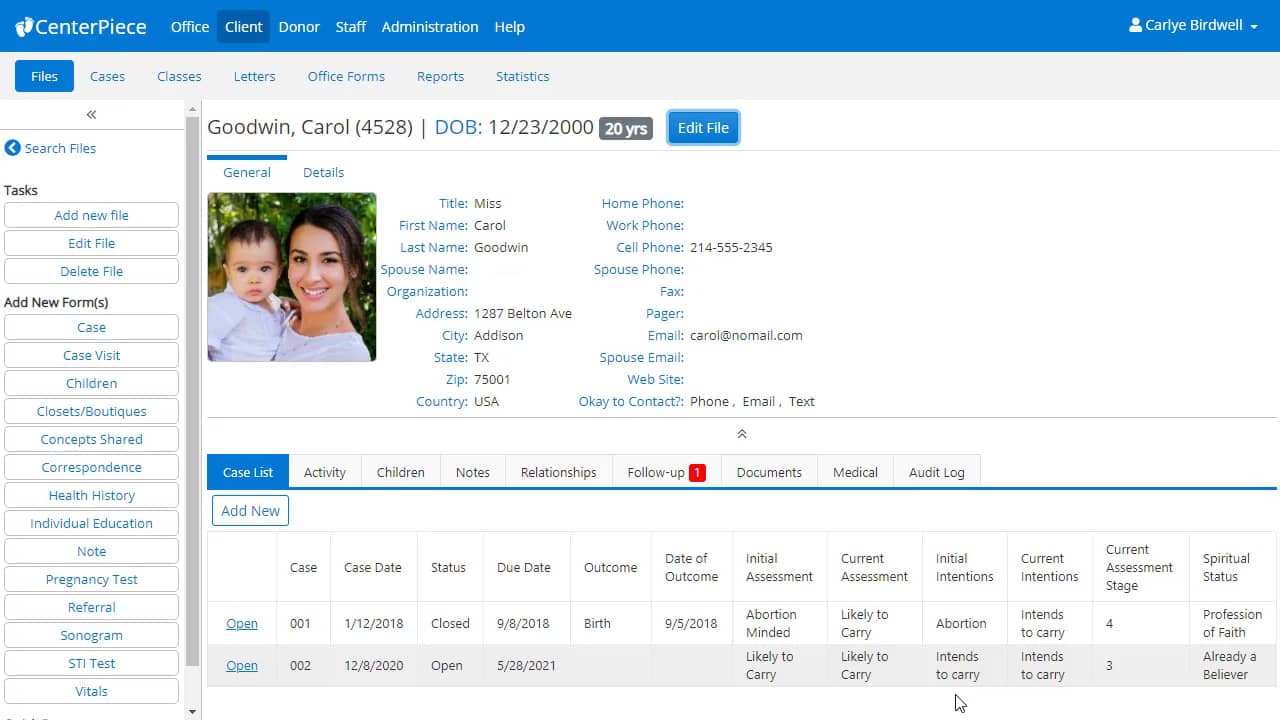Image resolution: width=1280 pixels, height=720 pixels.
Task: Add a Health History form
Action: pos(91,495)
